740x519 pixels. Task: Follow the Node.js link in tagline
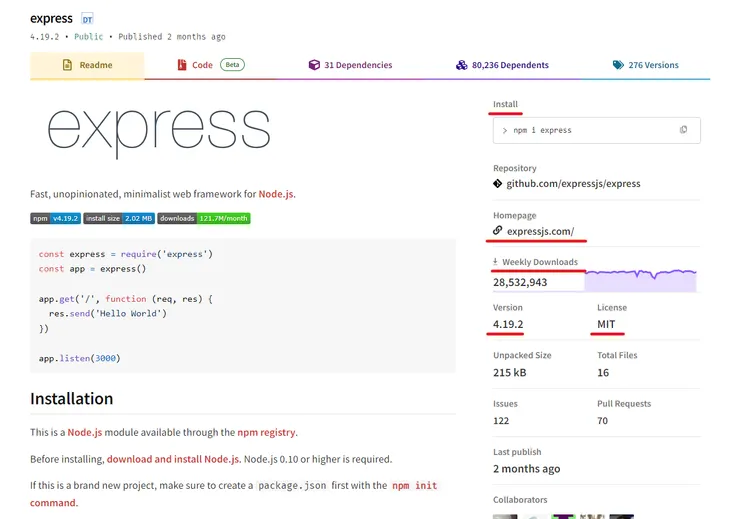[x=276, y=194]
